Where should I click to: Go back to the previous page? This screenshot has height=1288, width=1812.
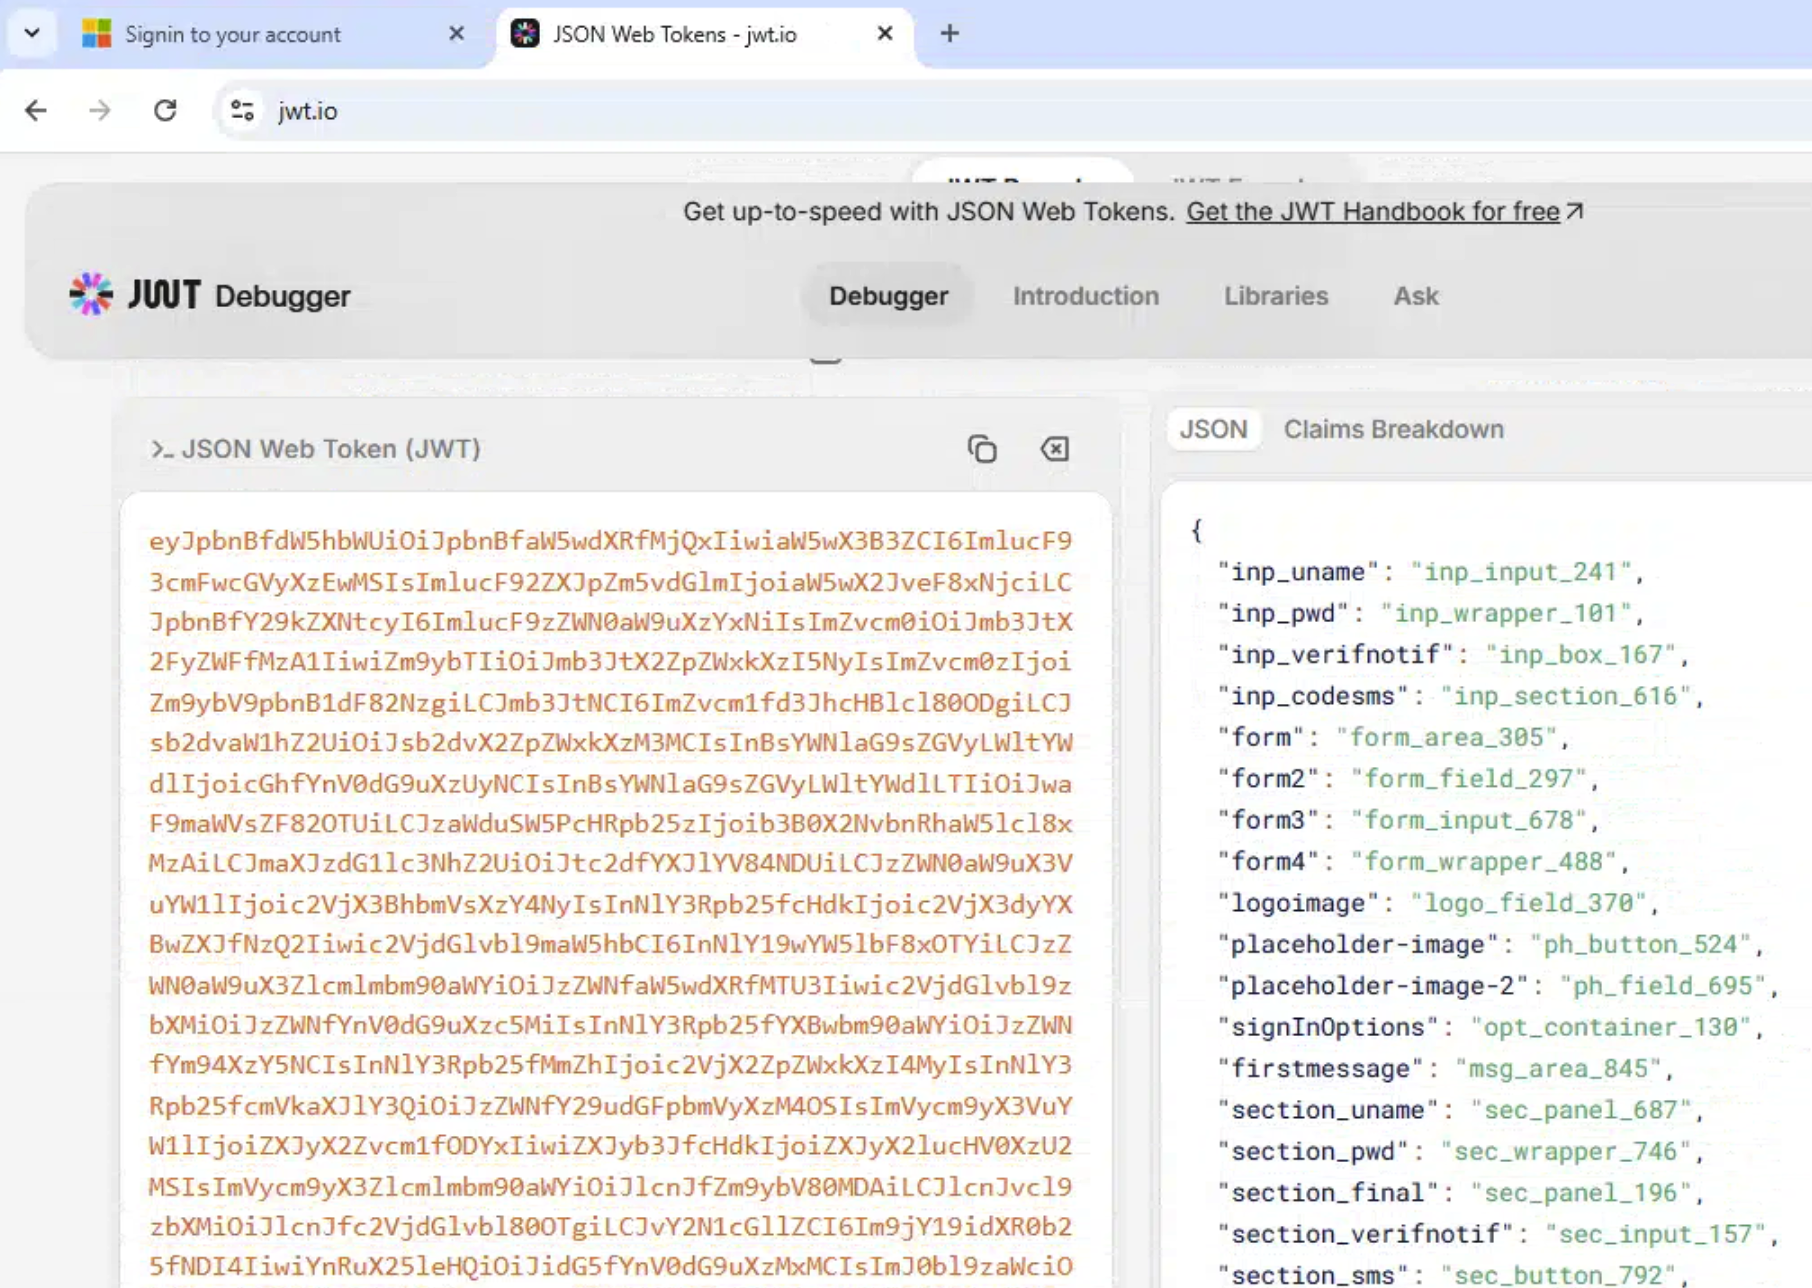36,110
